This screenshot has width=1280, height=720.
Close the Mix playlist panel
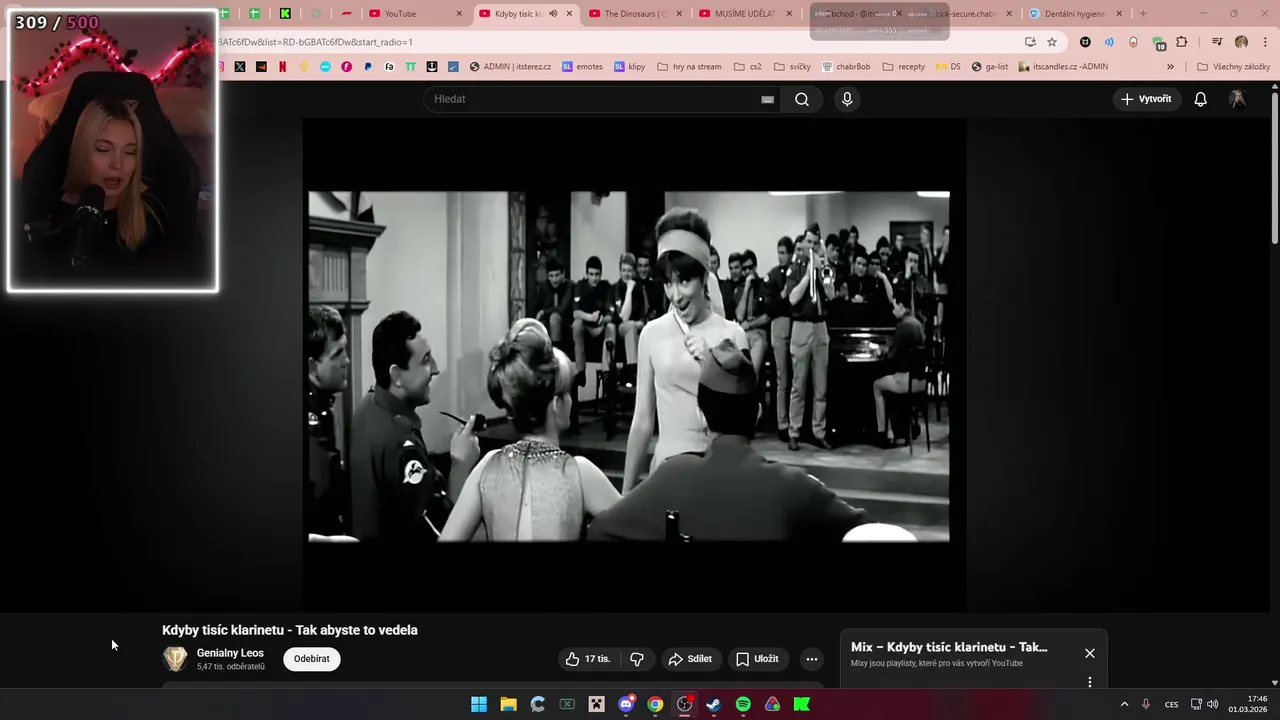(x=1090, y=653)
